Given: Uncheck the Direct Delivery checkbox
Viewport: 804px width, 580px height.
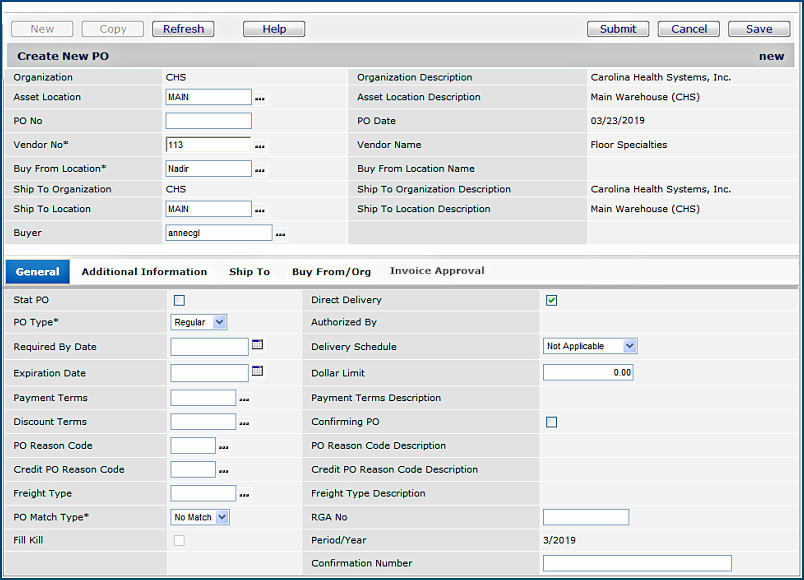Looking at the screenshot, I should pos(551,300).
